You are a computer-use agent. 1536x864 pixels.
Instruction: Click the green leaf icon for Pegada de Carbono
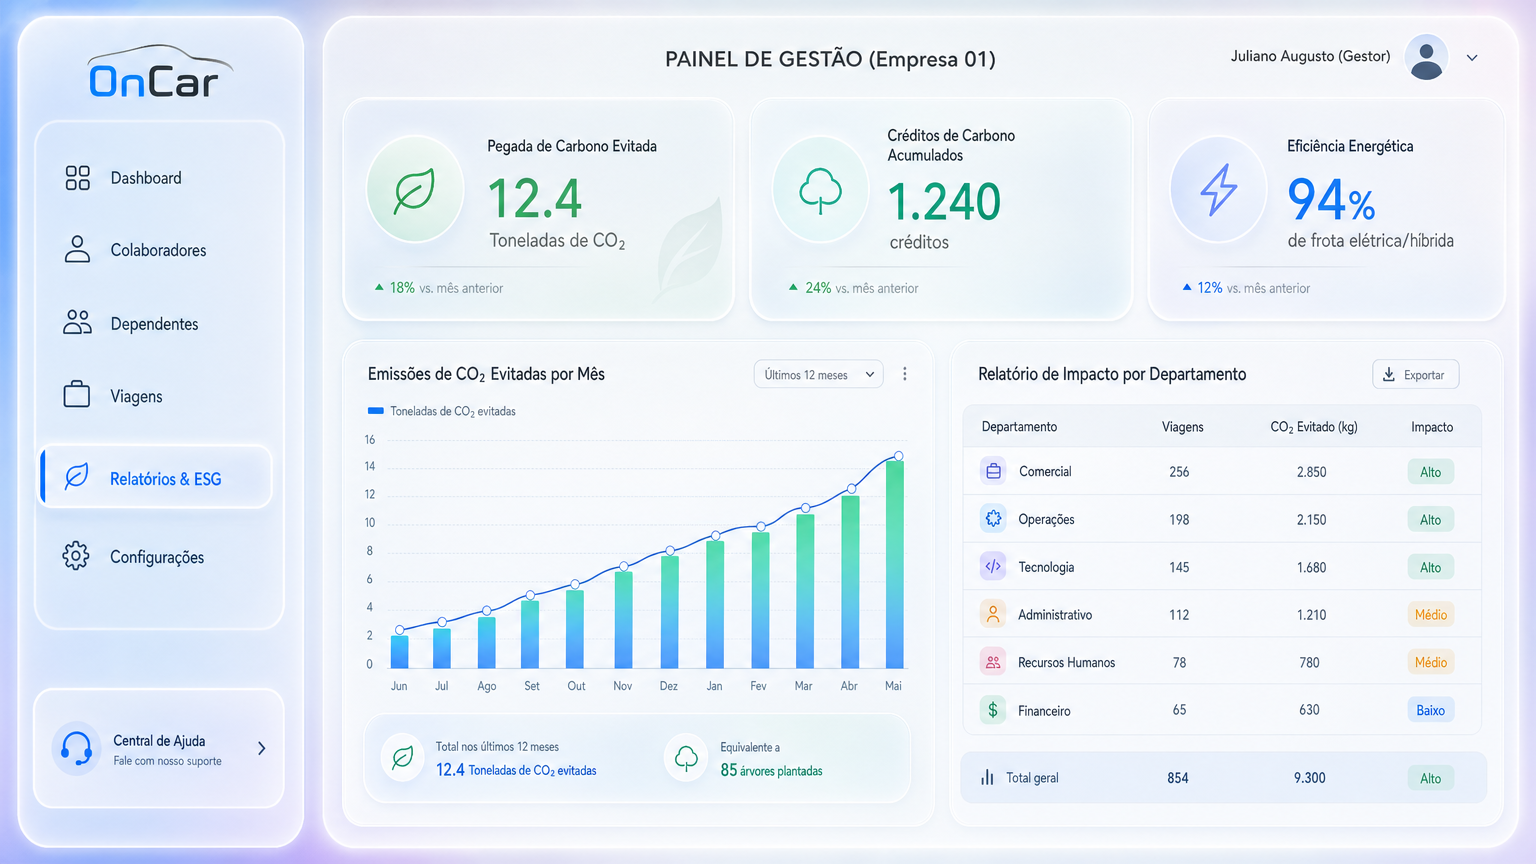coord(414,190)
